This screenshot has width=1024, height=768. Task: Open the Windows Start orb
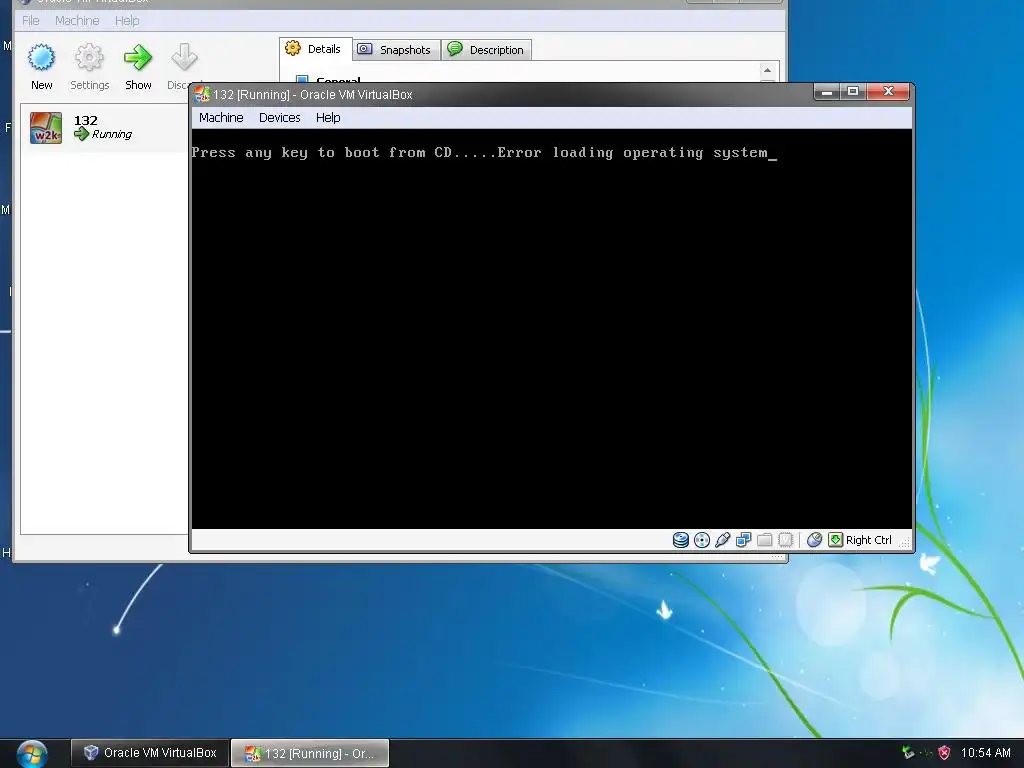32,754
